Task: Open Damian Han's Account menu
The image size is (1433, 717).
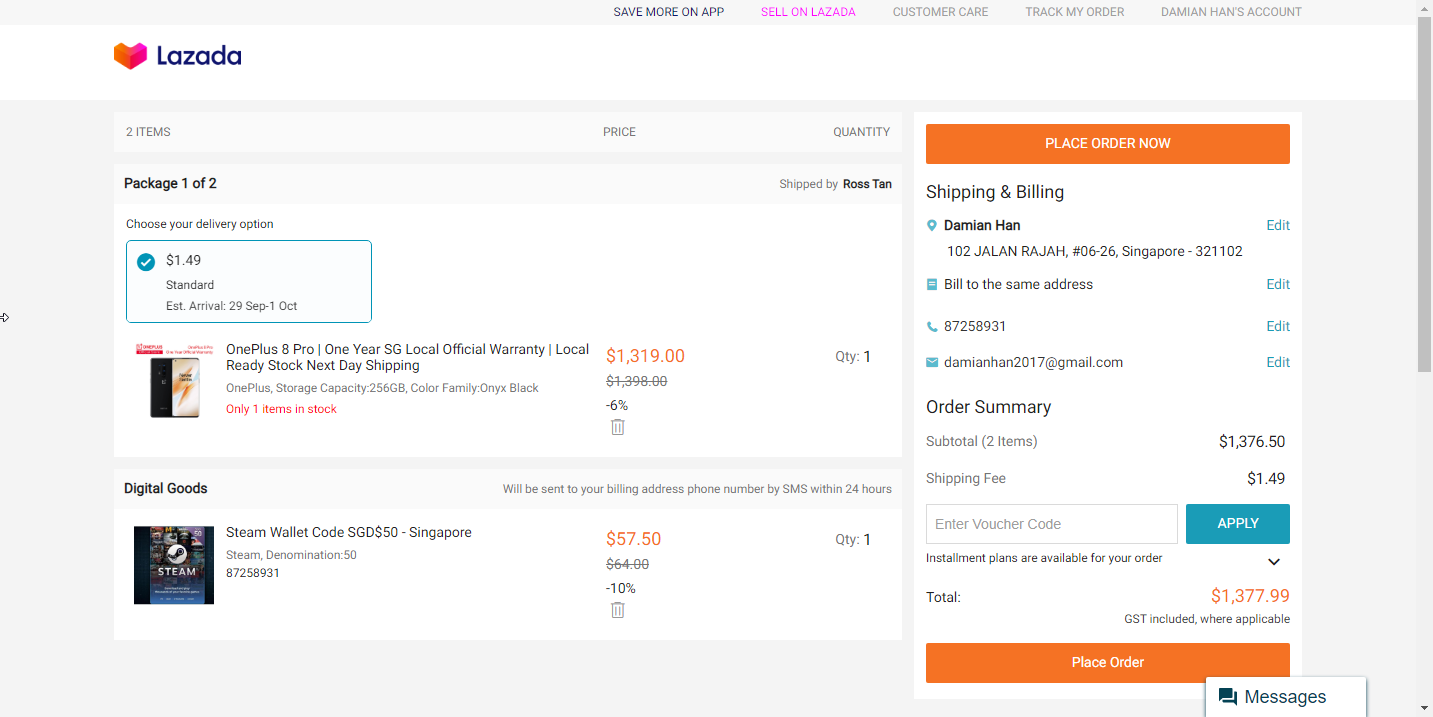Action: pyautogui.click(x=1231, y=12)
